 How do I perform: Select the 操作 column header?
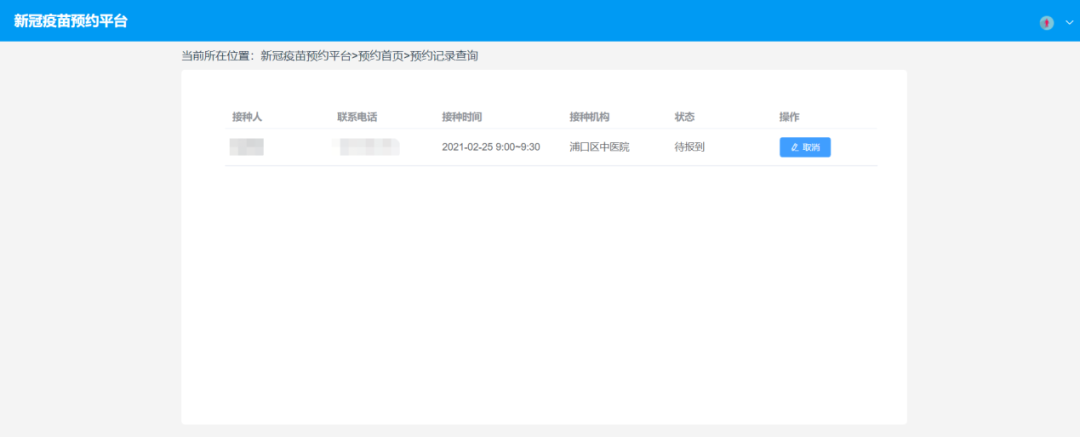[x=789, y=117]
